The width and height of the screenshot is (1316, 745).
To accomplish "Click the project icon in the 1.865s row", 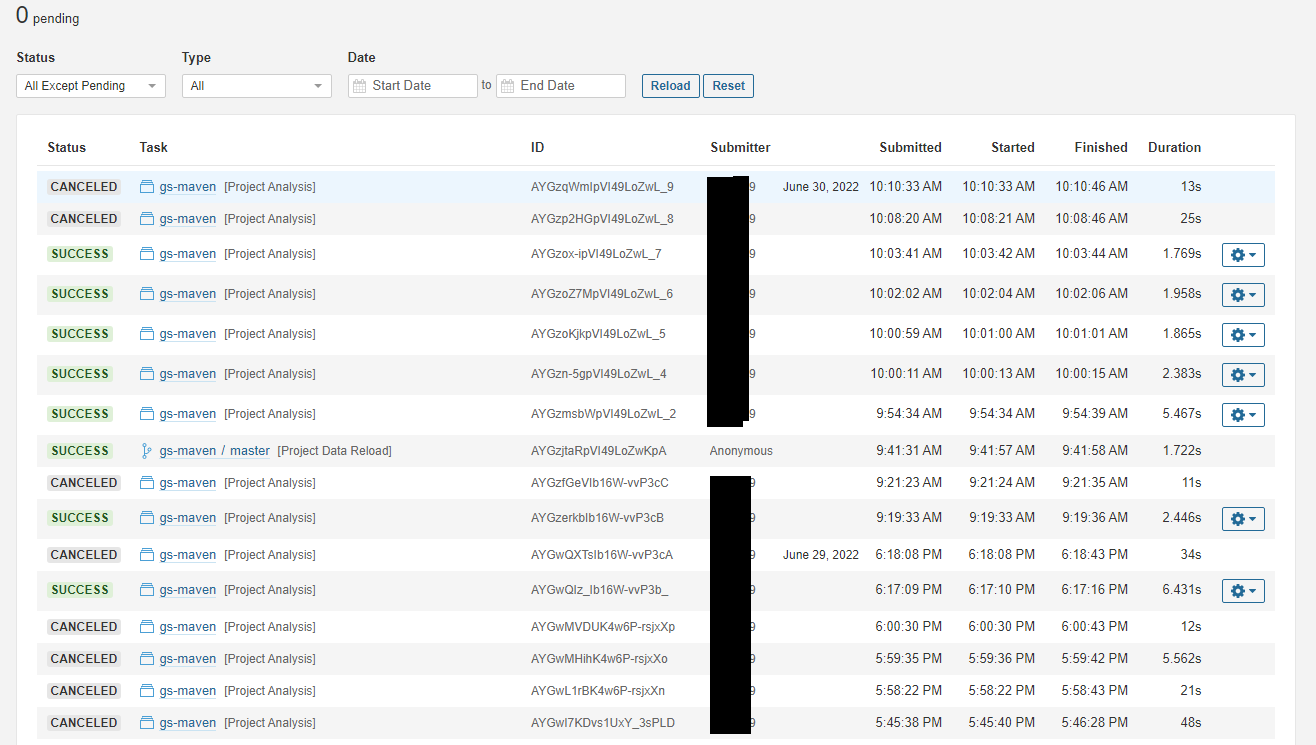I will pyautogui.click(x=147, y=334).
